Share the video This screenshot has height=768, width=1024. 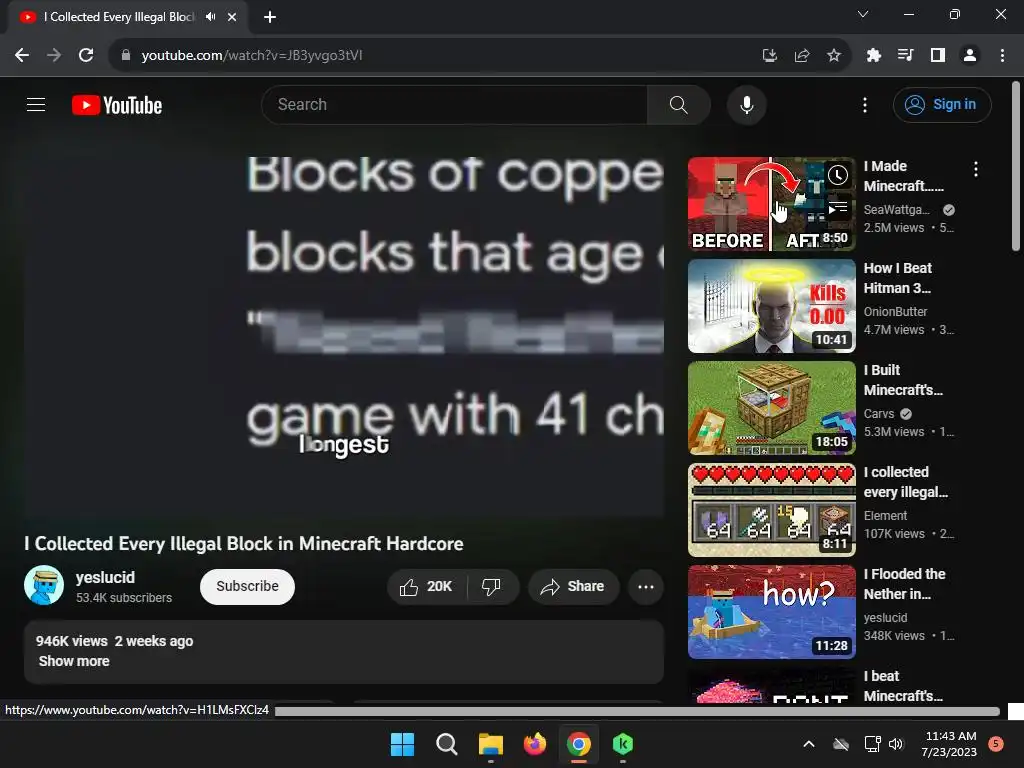point(572,586)
